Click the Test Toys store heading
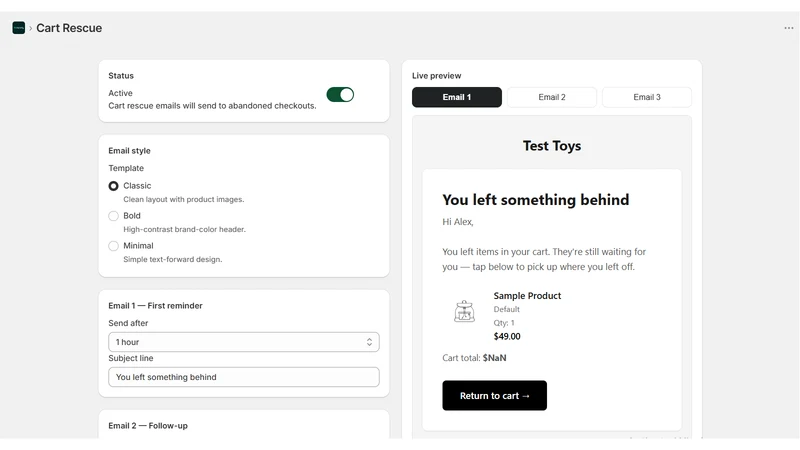 pos(552,146)
